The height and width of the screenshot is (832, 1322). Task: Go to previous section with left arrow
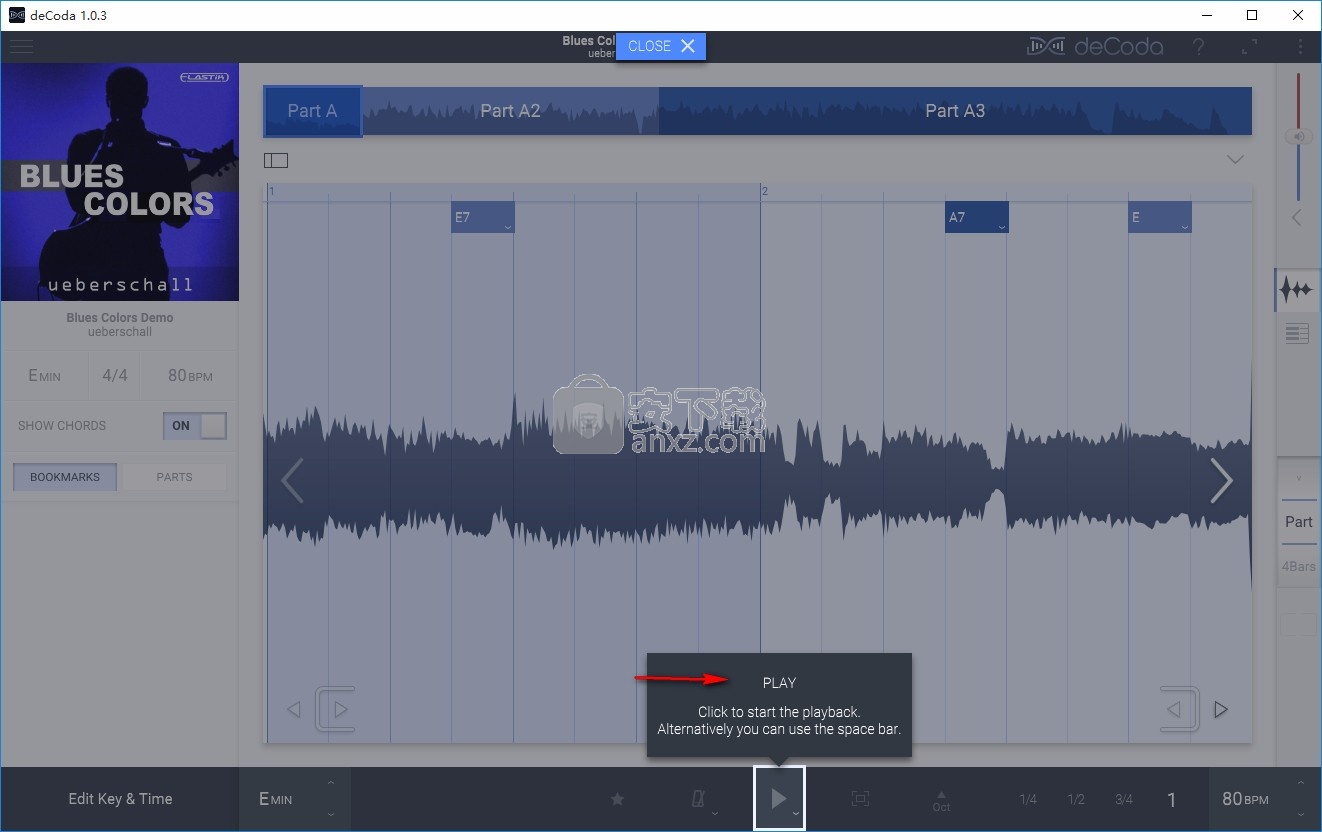[x=292, y=481]
